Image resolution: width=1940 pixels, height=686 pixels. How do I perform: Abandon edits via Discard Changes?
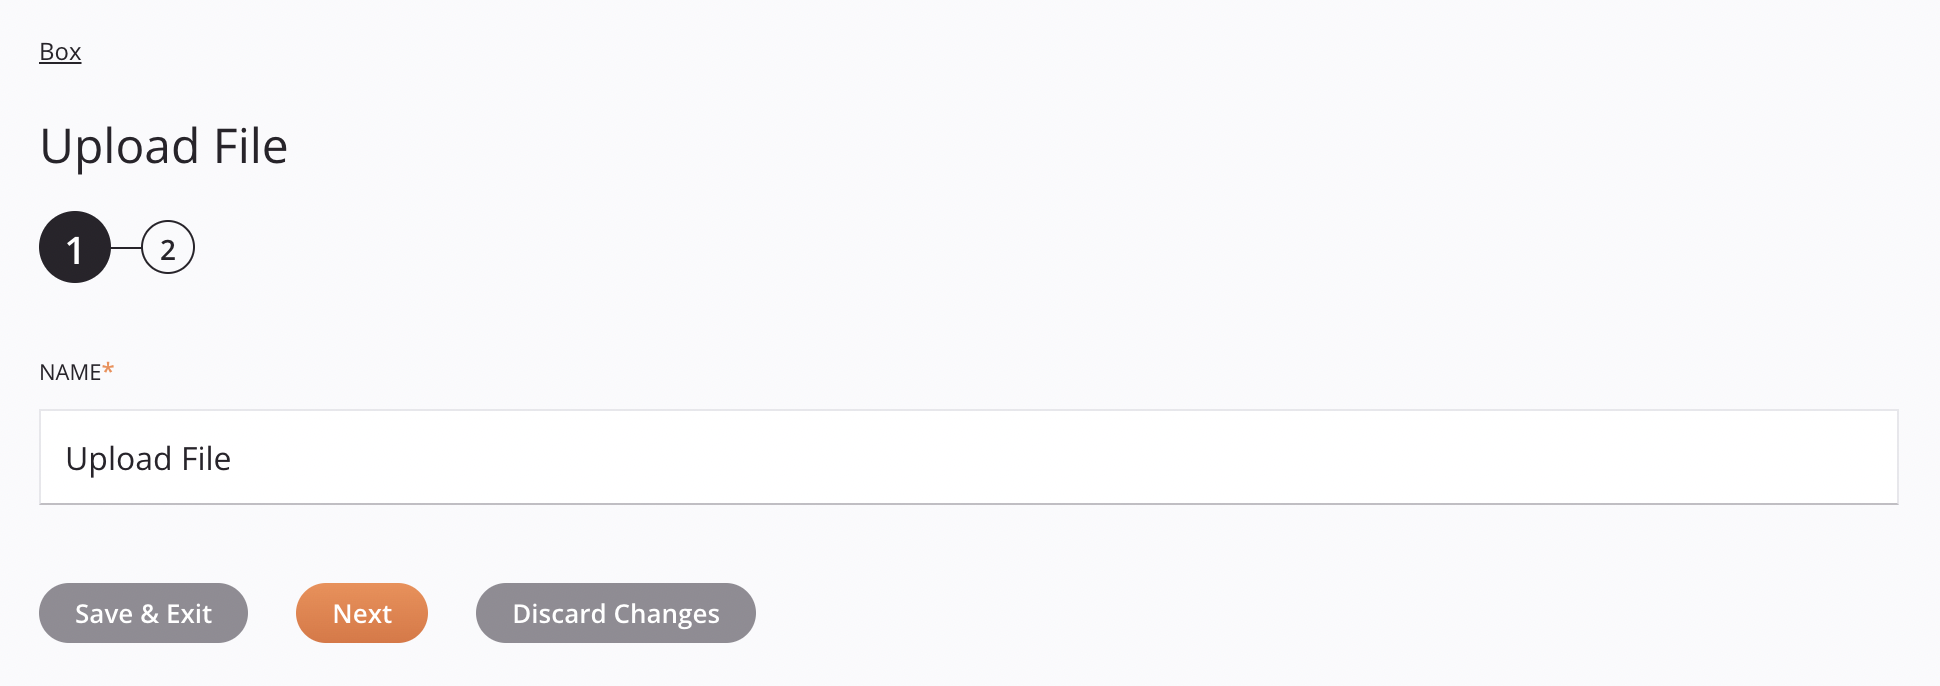(x=615, y=613)
